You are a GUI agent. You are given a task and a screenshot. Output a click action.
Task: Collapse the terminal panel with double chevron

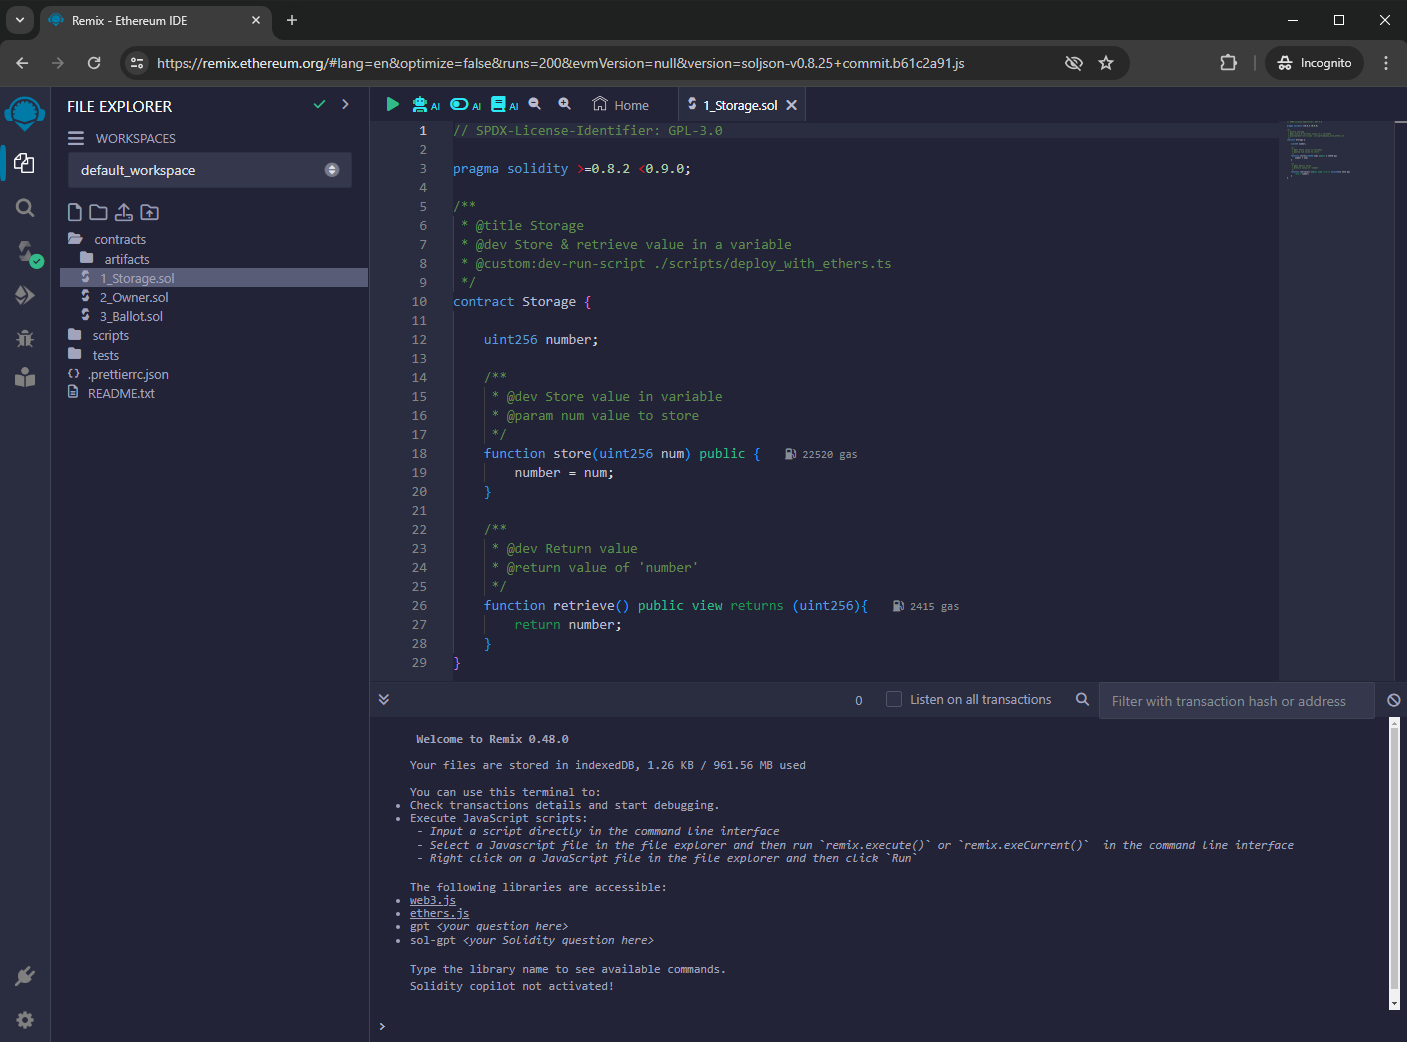pos(384,700)
